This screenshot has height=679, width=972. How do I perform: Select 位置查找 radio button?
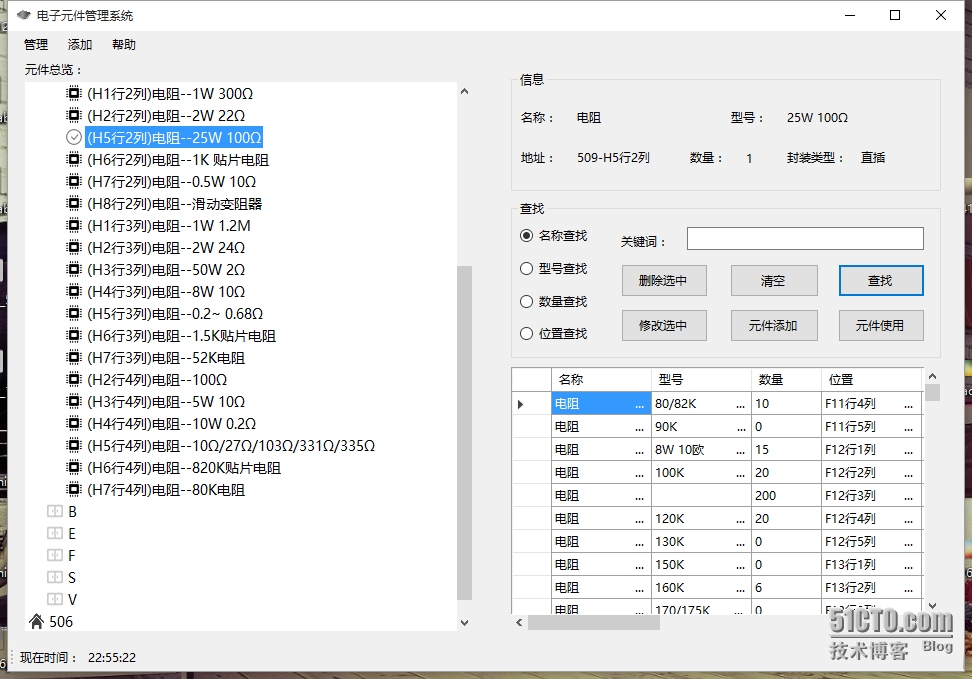526,334
